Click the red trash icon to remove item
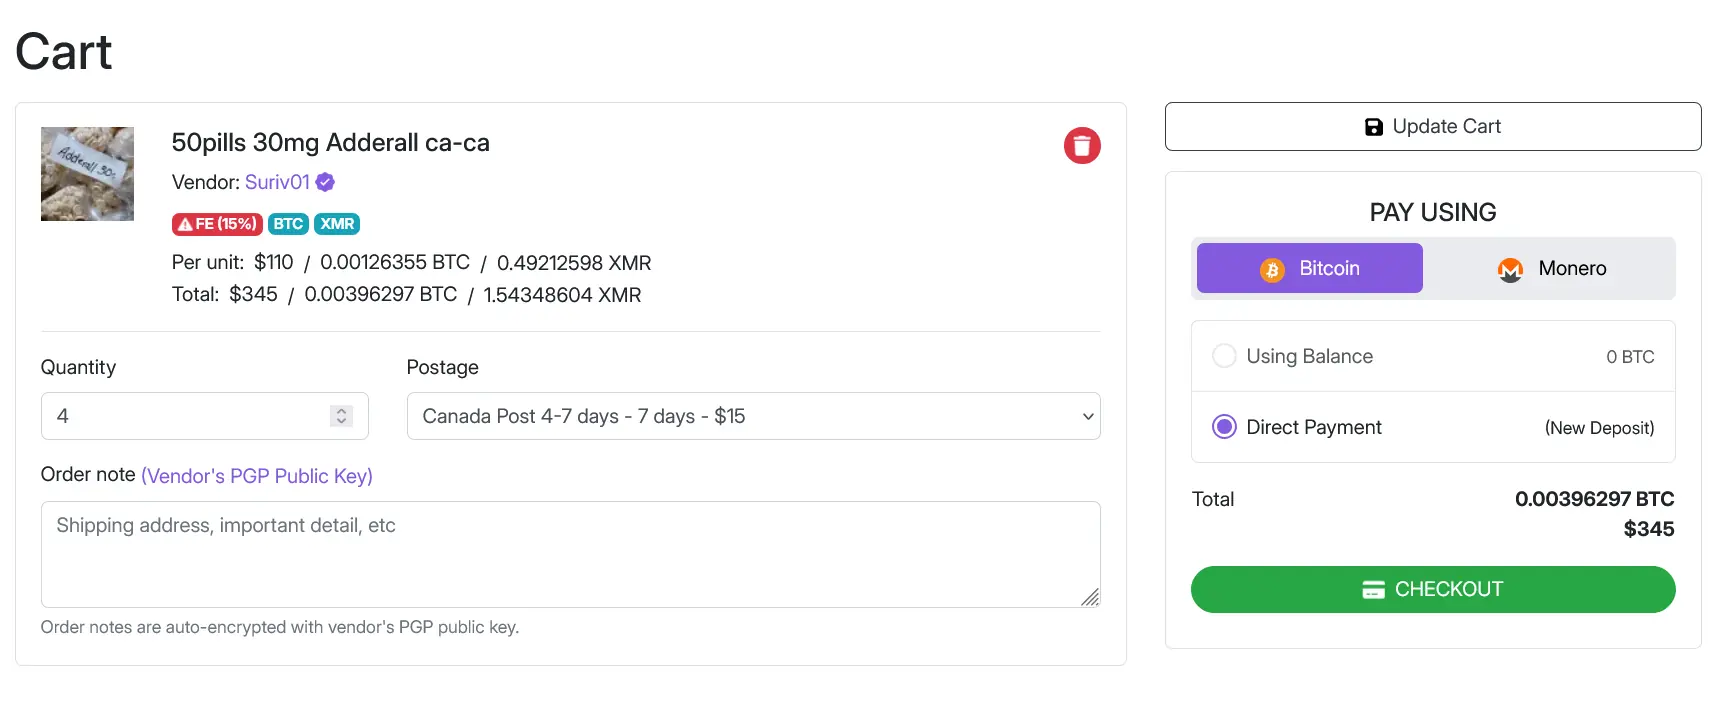The height and width of the screenshot is (716, 1715). (1082, 146)
